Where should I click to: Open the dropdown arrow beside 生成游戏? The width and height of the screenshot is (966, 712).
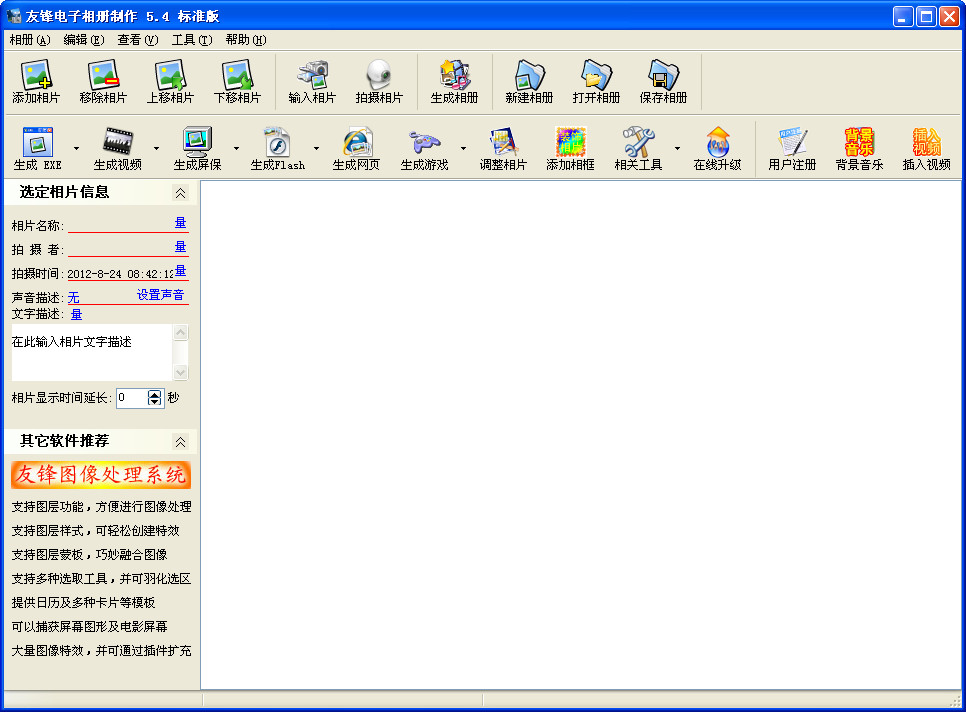coord(463,148)
